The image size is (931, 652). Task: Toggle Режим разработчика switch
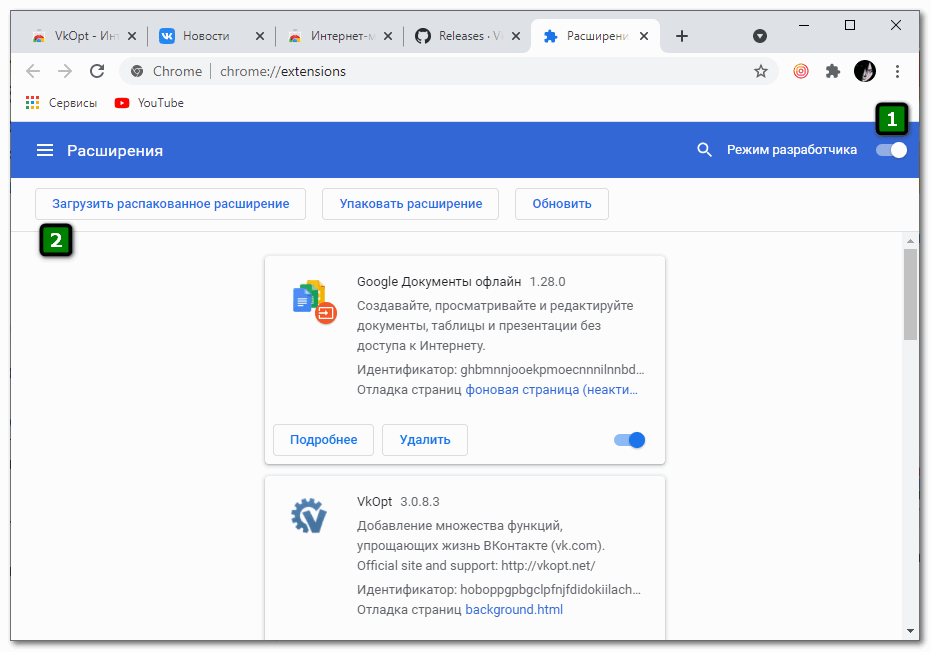pos(891,150)
